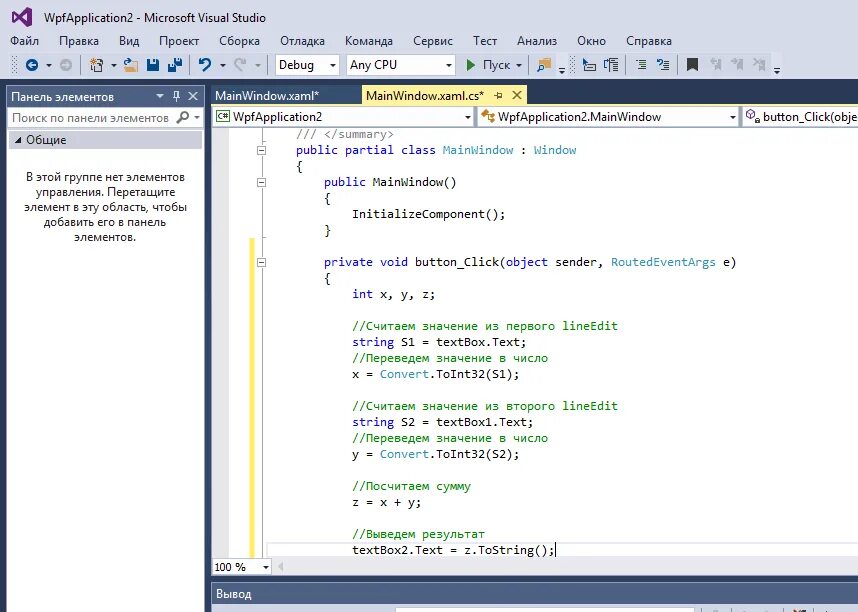Click the Вывод output panel header

coord(535,594)
